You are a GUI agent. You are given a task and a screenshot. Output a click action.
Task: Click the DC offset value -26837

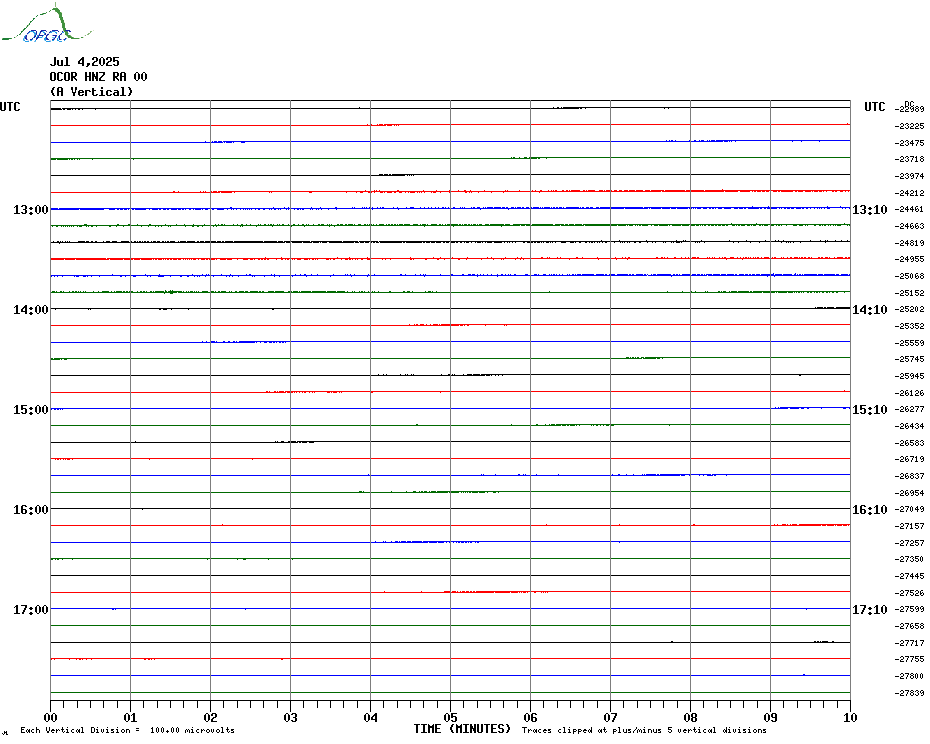909,476
